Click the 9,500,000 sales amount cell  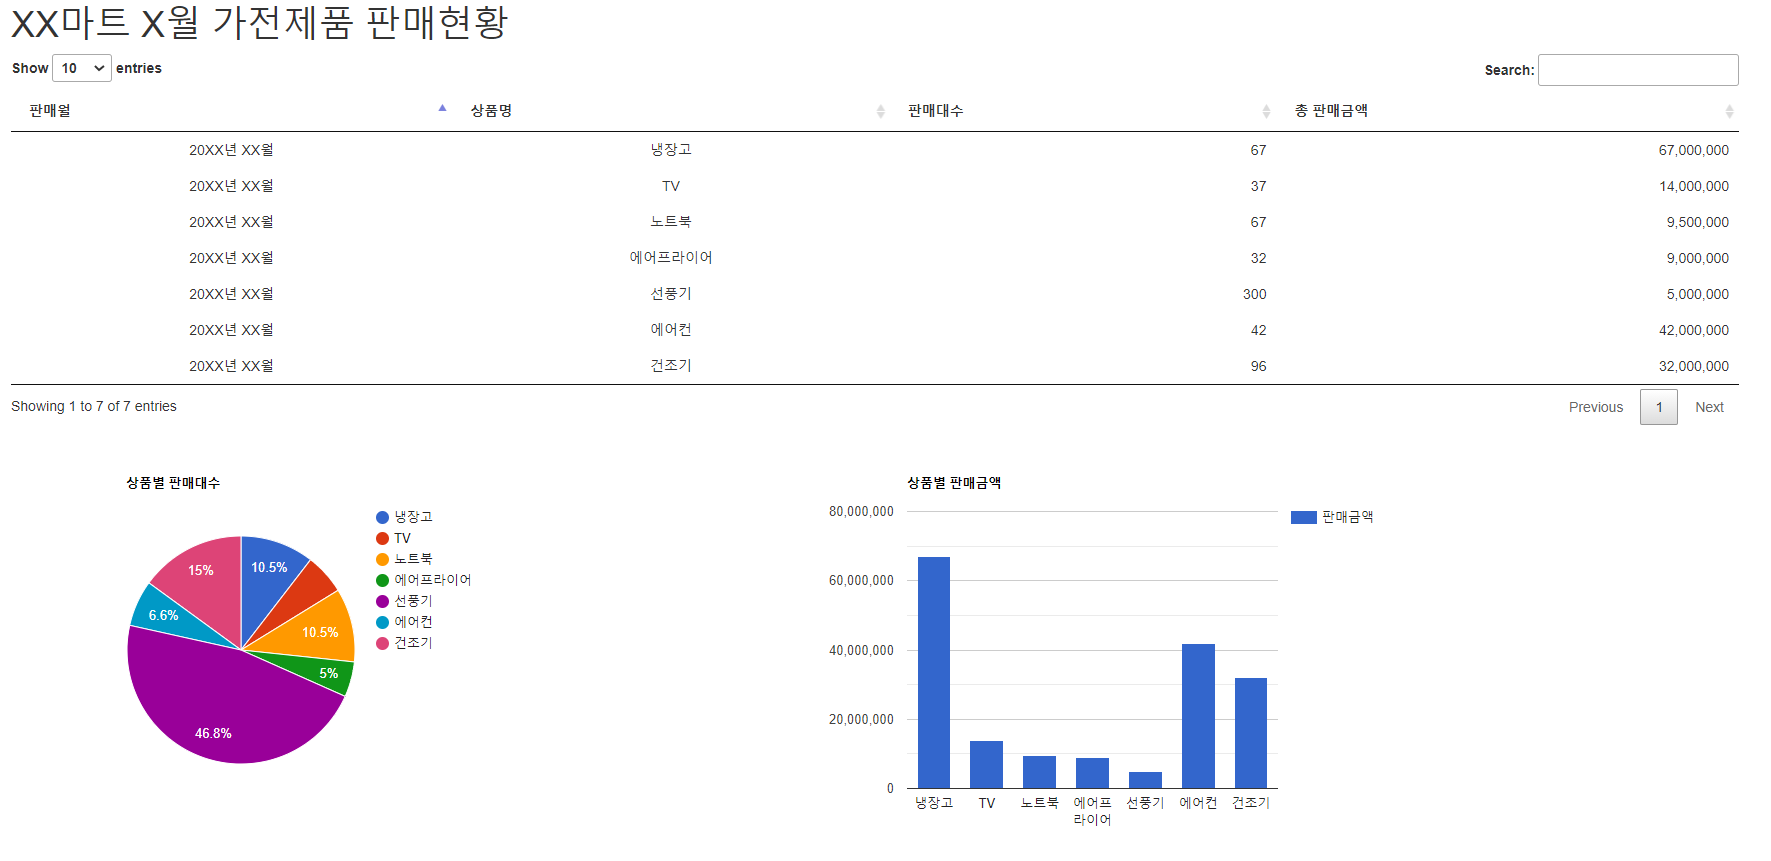click(x=1508, y=222)
